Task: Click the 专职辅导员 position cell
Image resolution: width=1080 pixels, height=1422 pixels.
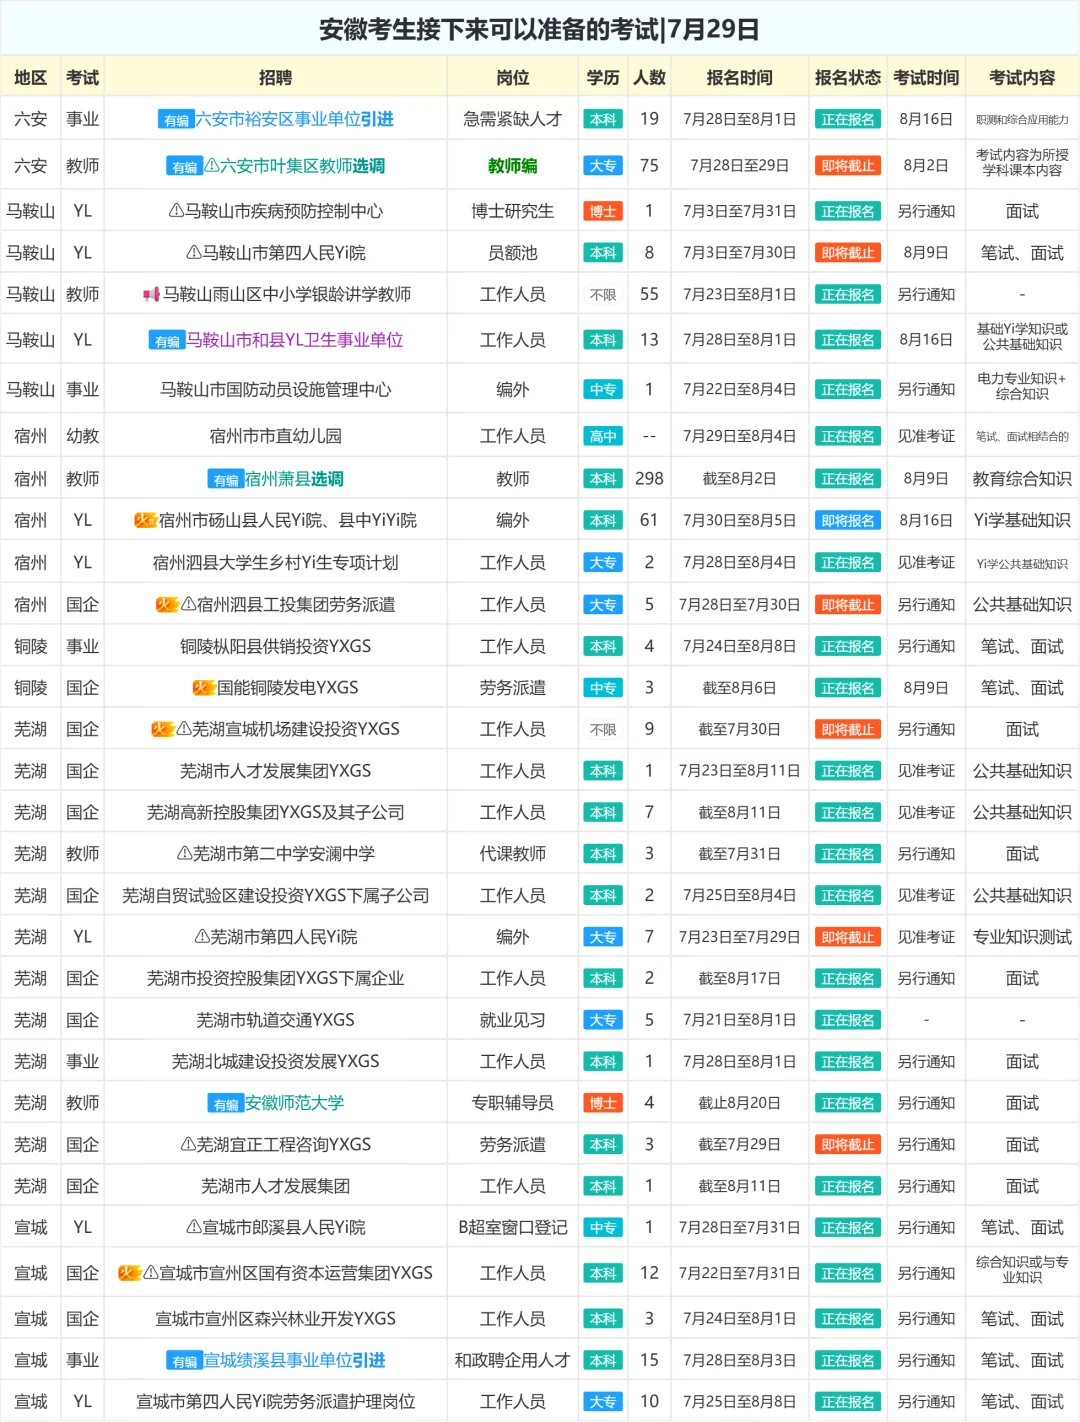Action: point(513,1103)
